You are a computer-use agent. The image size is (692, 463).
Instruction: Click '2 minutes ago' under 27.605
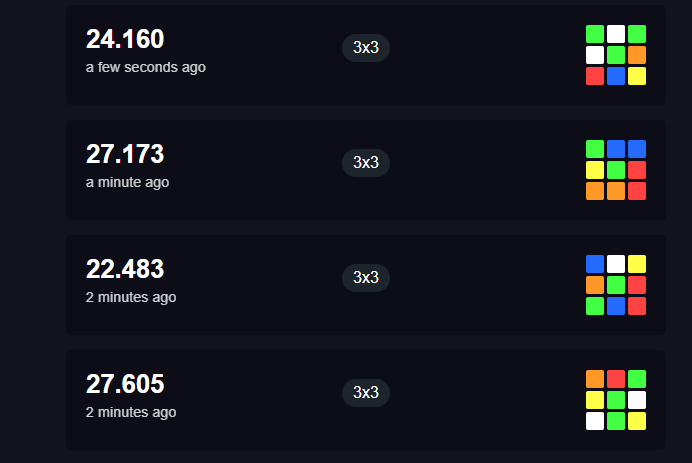131,412
